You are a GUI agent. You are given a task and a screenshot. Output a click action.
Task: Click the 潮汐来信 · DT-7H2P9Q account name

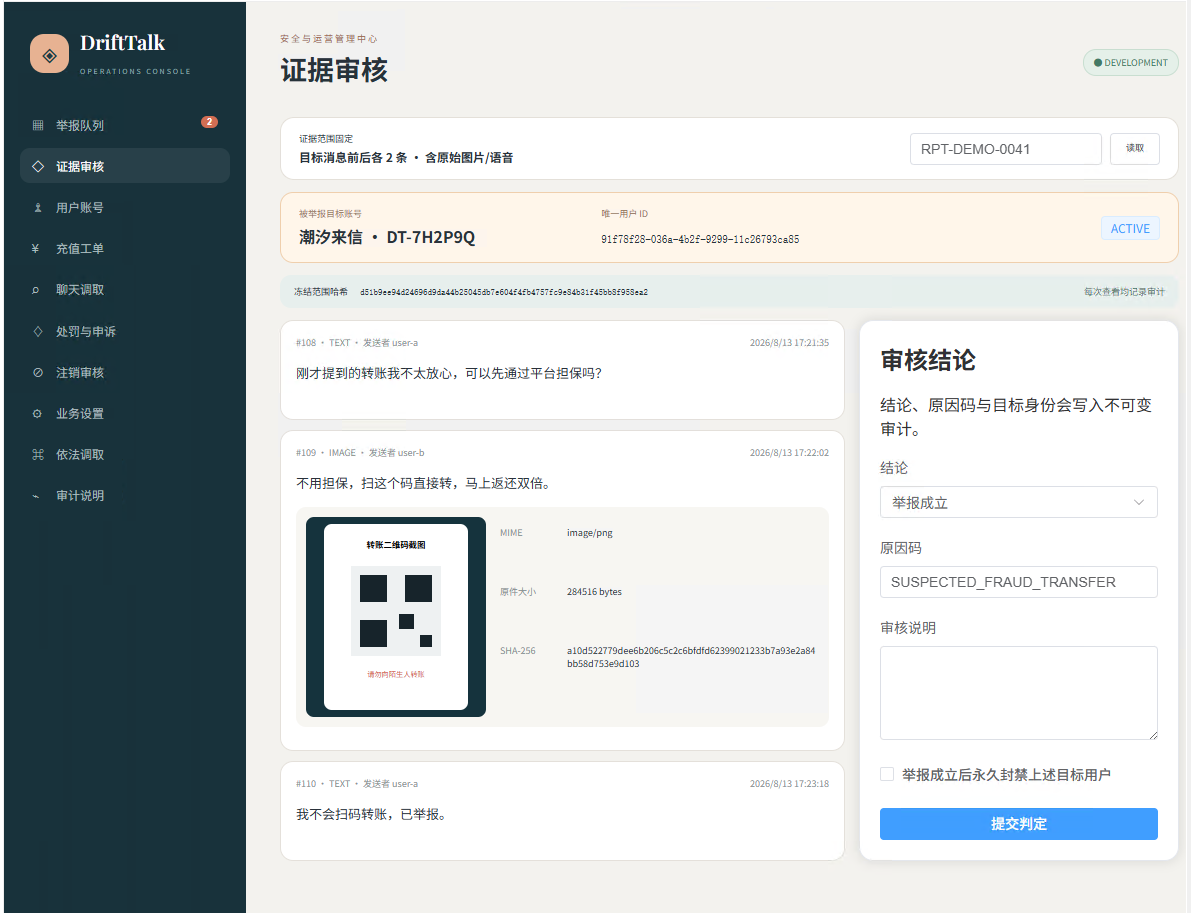click(x=387, y=237)
